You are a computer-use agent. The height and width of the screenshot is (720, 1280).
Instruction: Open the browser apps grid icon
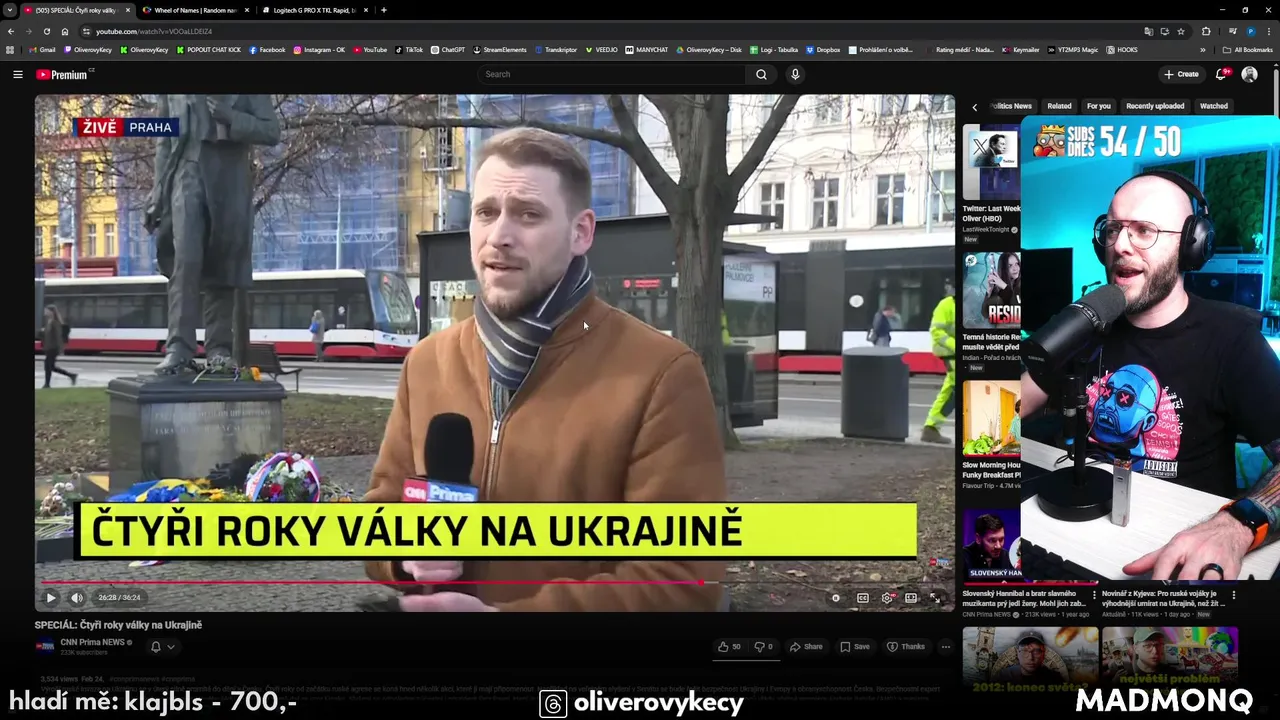(10, 49)
